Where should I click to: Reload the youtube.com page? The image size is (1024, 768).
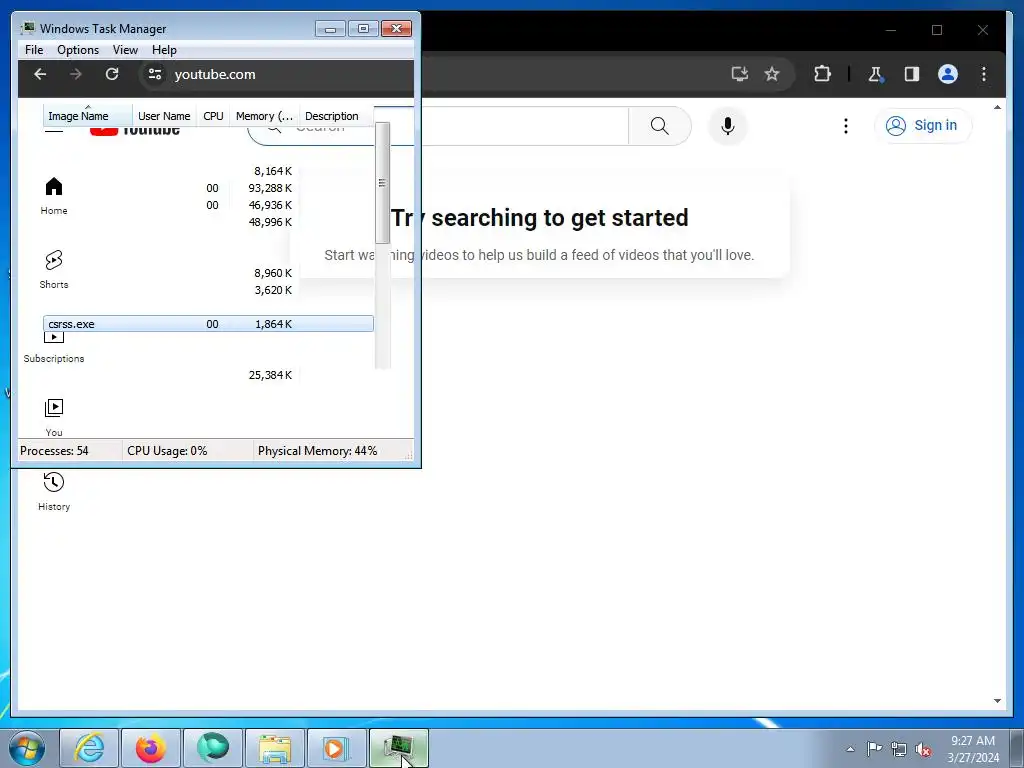(112, 74)
